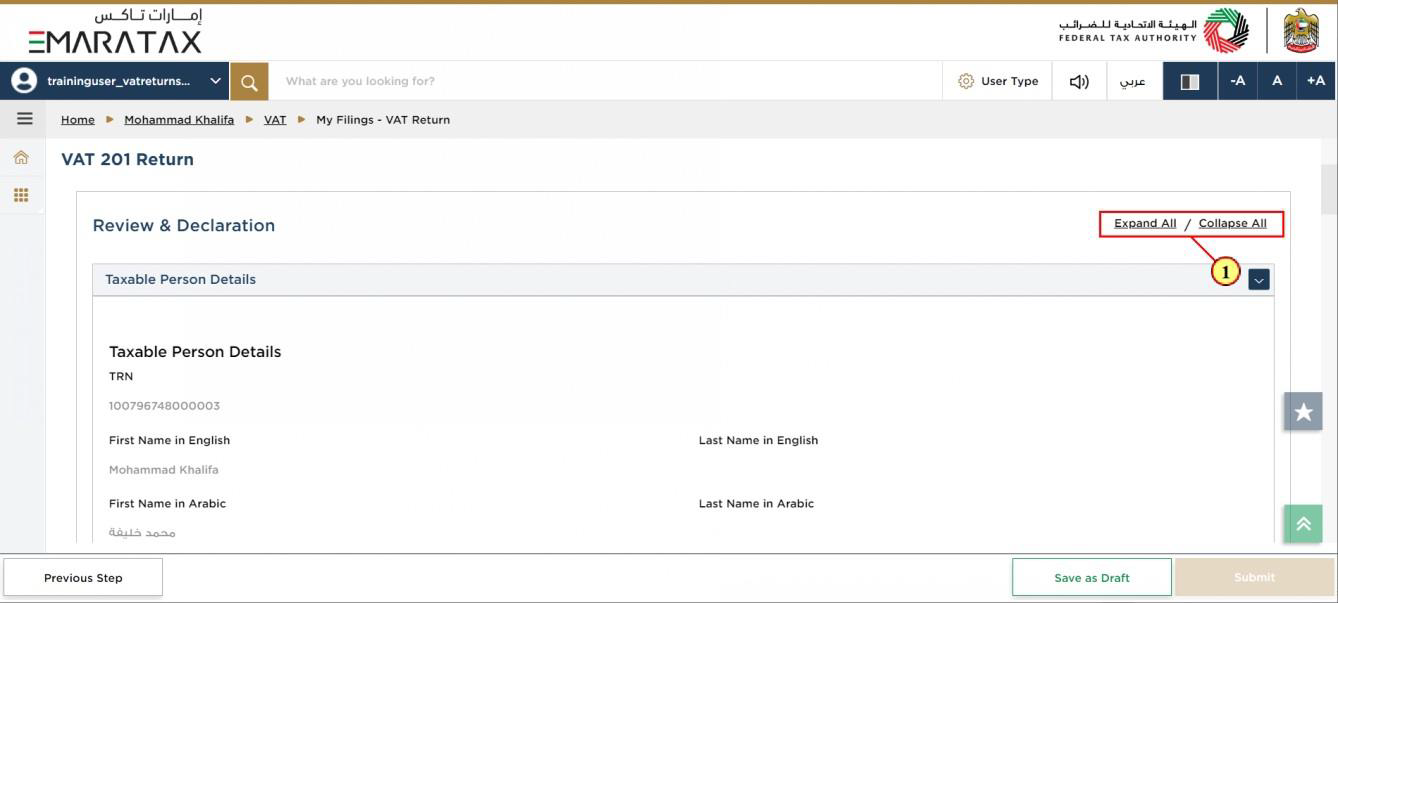Screen dimensions: 1414x801
Task: Select TRN value 100796748000003
Action: (164, 406)
